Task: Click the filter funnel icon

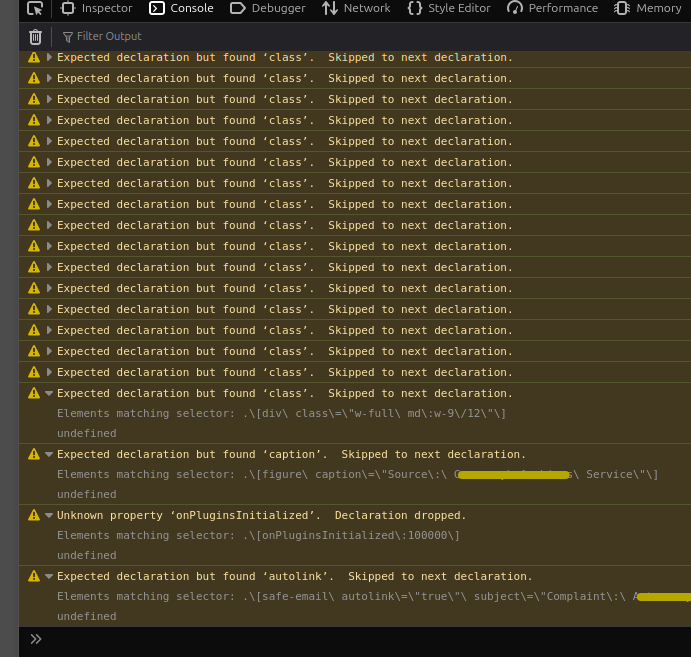Action: (67, 37)
